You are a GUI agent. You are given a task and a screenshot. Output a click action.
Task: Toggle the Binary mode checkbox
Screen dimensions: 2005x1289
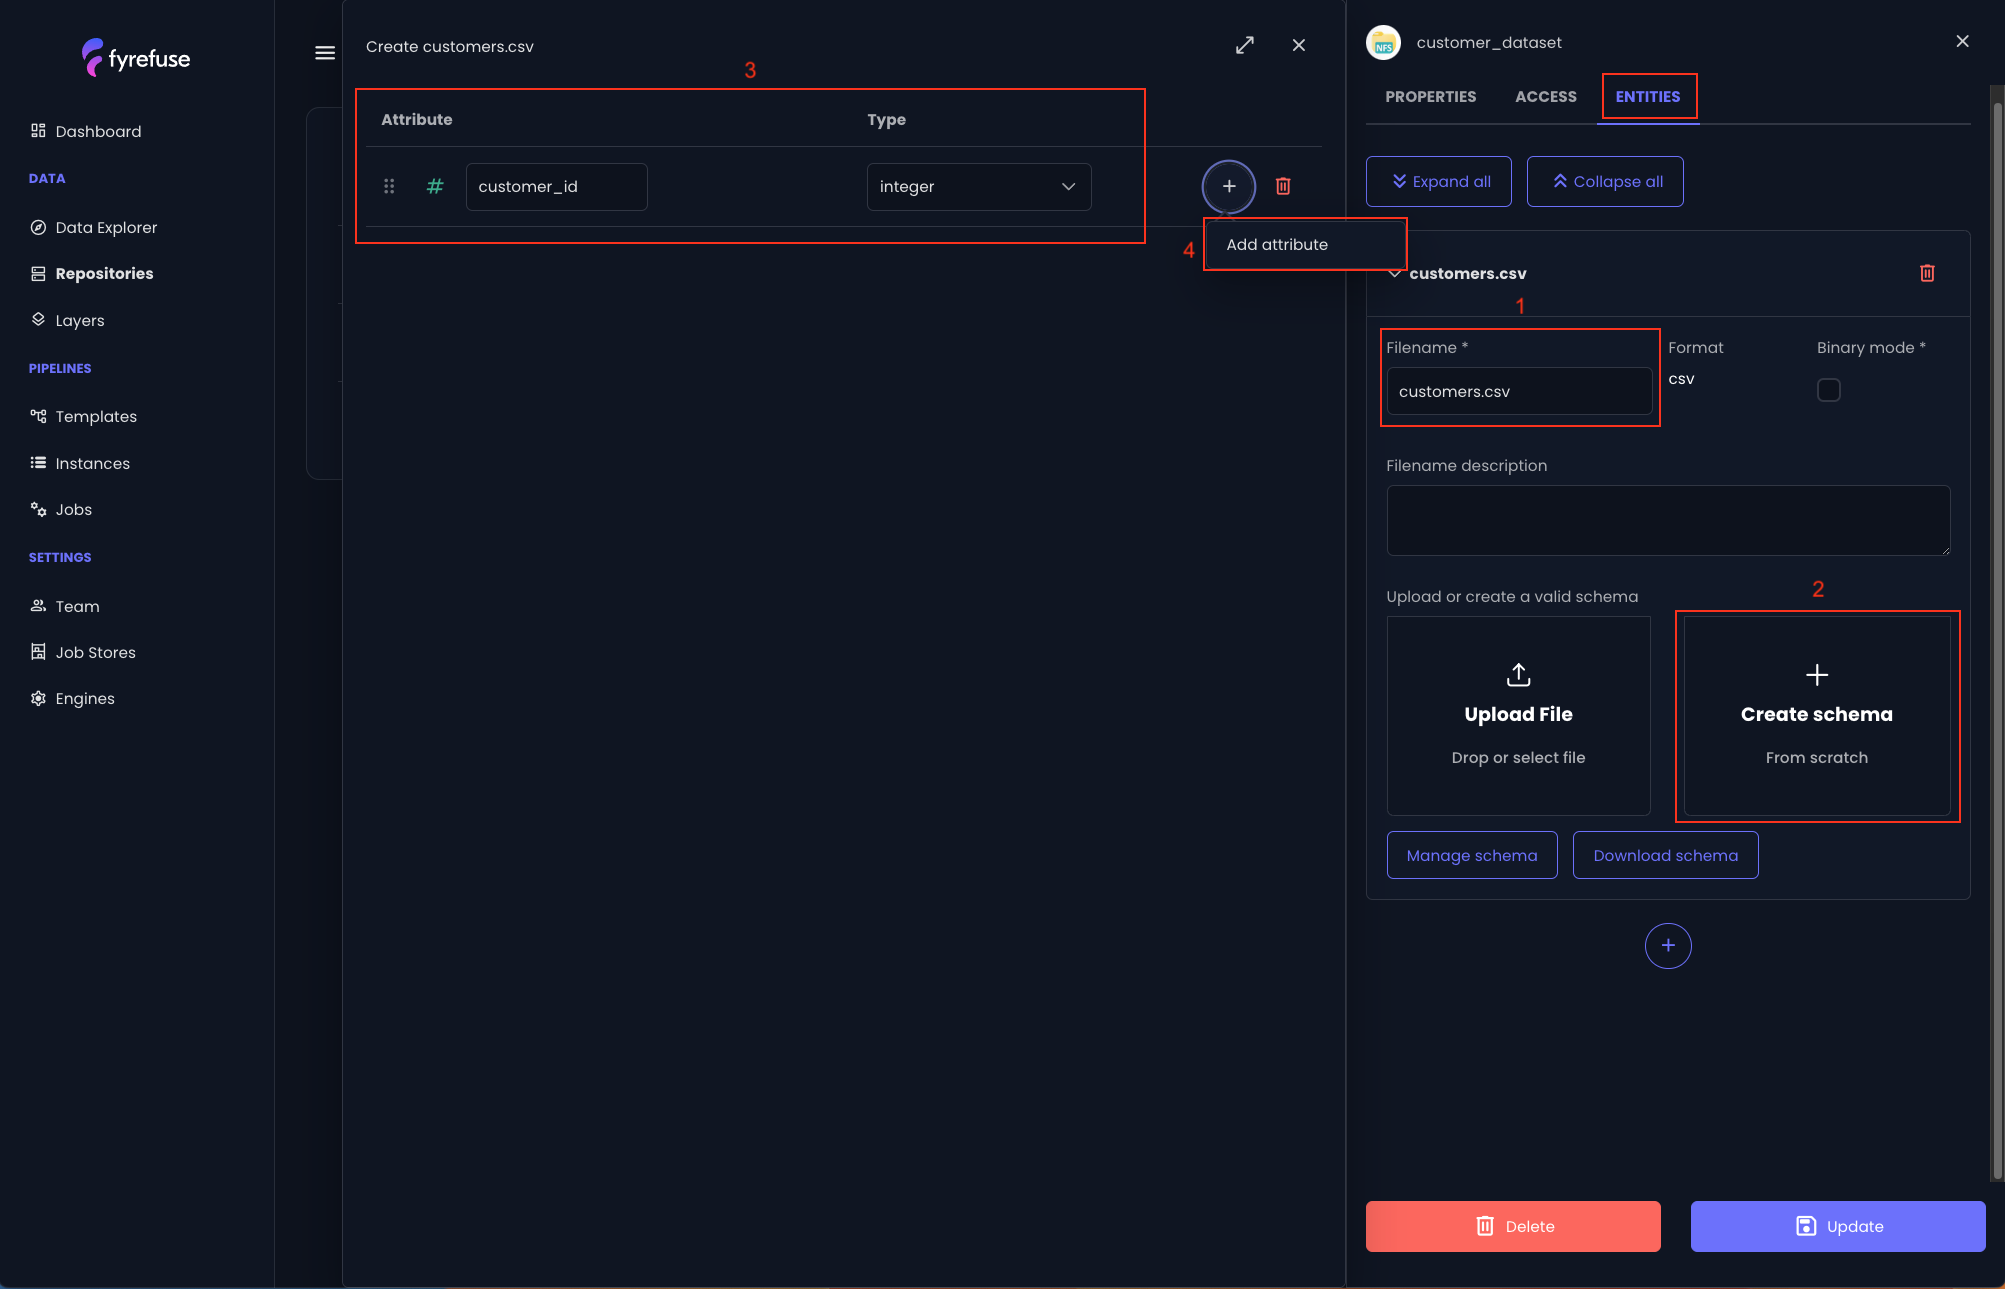point(1828,390)
